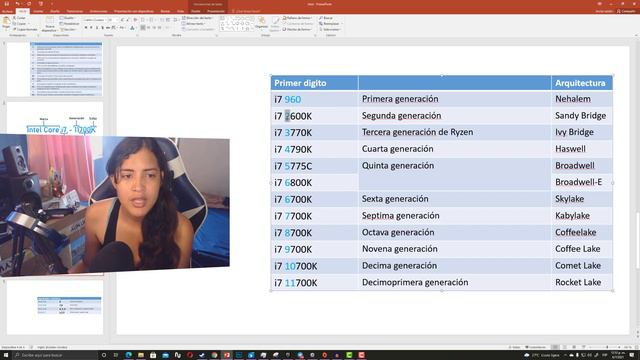Click the Nueva diapositiva icon

pos(49,20)
